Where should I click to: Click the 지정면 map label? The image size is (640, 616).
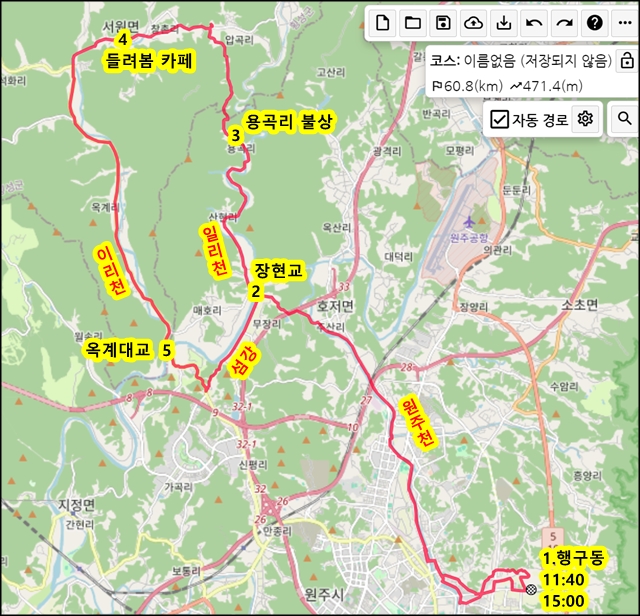pyautogui.click(x=76, y=504)
